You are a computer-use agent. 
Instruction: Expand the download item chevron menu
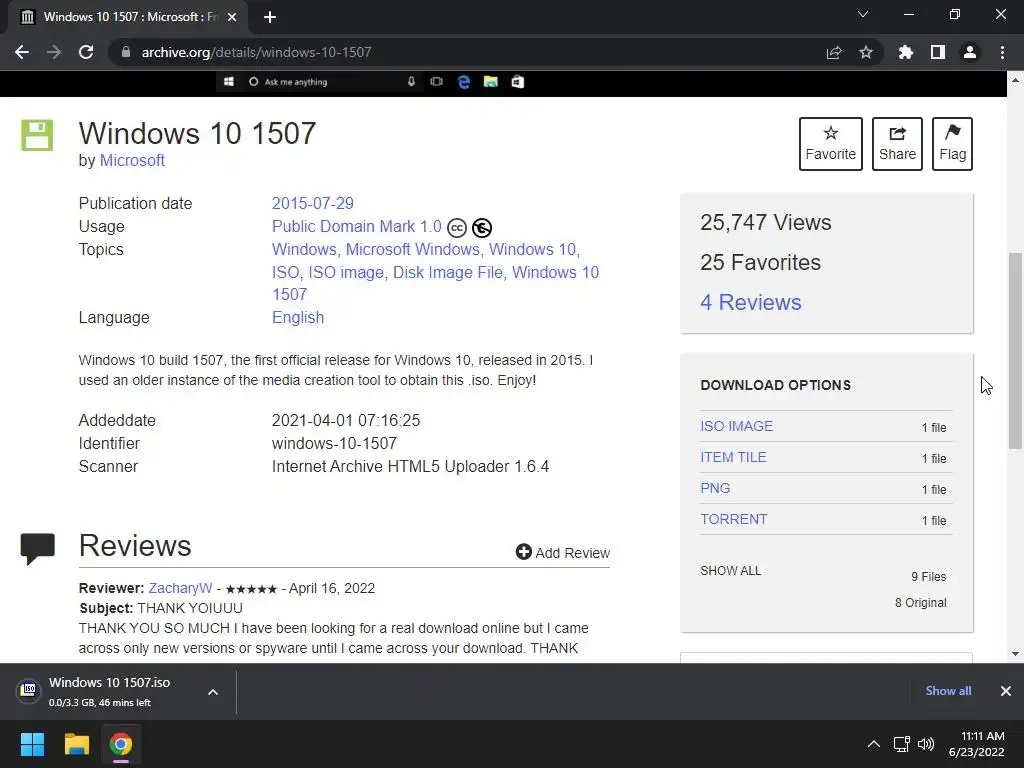(x=213, y=692)
